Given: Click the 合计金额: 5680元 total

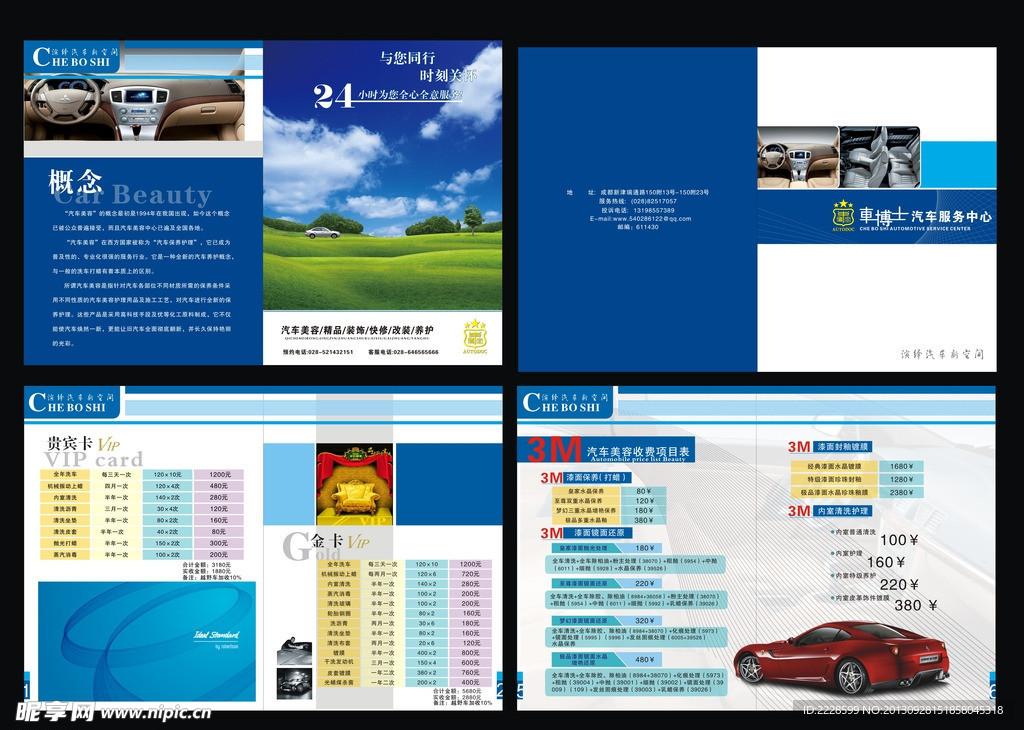Looking at the screenshot, I should coord(457,691).
